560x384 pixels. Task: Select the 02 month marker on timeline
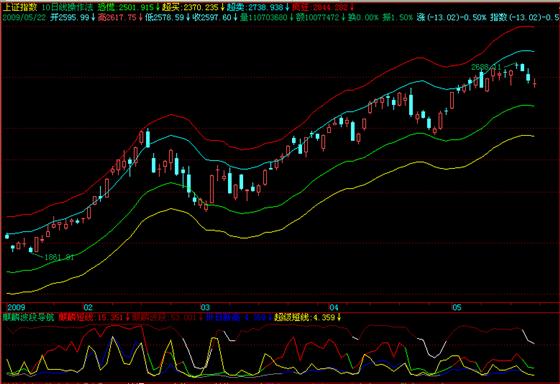tap(88, 308)
